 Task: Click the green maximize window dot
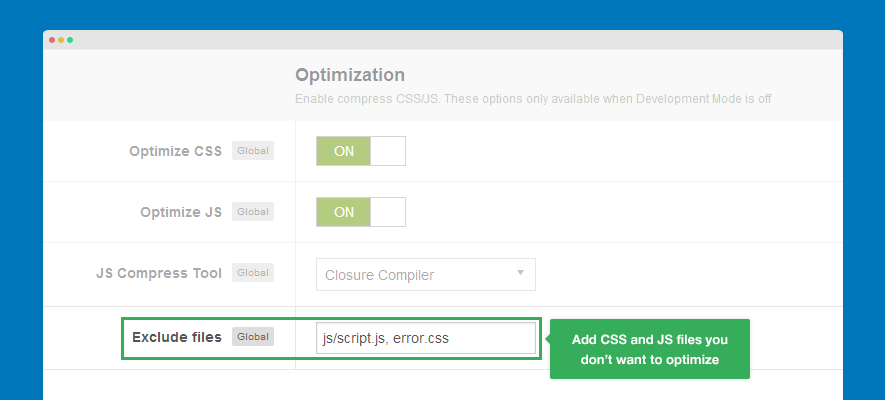pyautogui.click(x=70, y=40)
